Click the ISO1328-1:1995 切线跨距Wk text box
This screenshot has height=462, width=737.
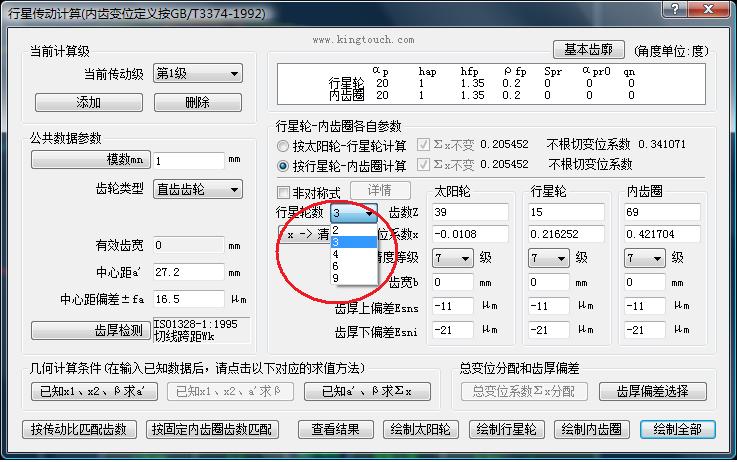coord(202,330)
